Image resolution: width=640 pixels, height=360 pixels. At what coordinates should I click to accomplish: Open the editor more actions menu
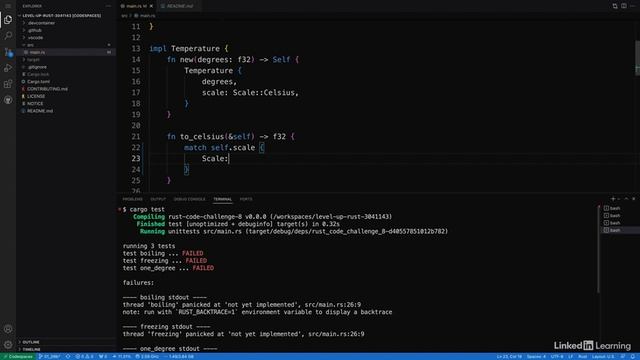(x=633, y=6)
